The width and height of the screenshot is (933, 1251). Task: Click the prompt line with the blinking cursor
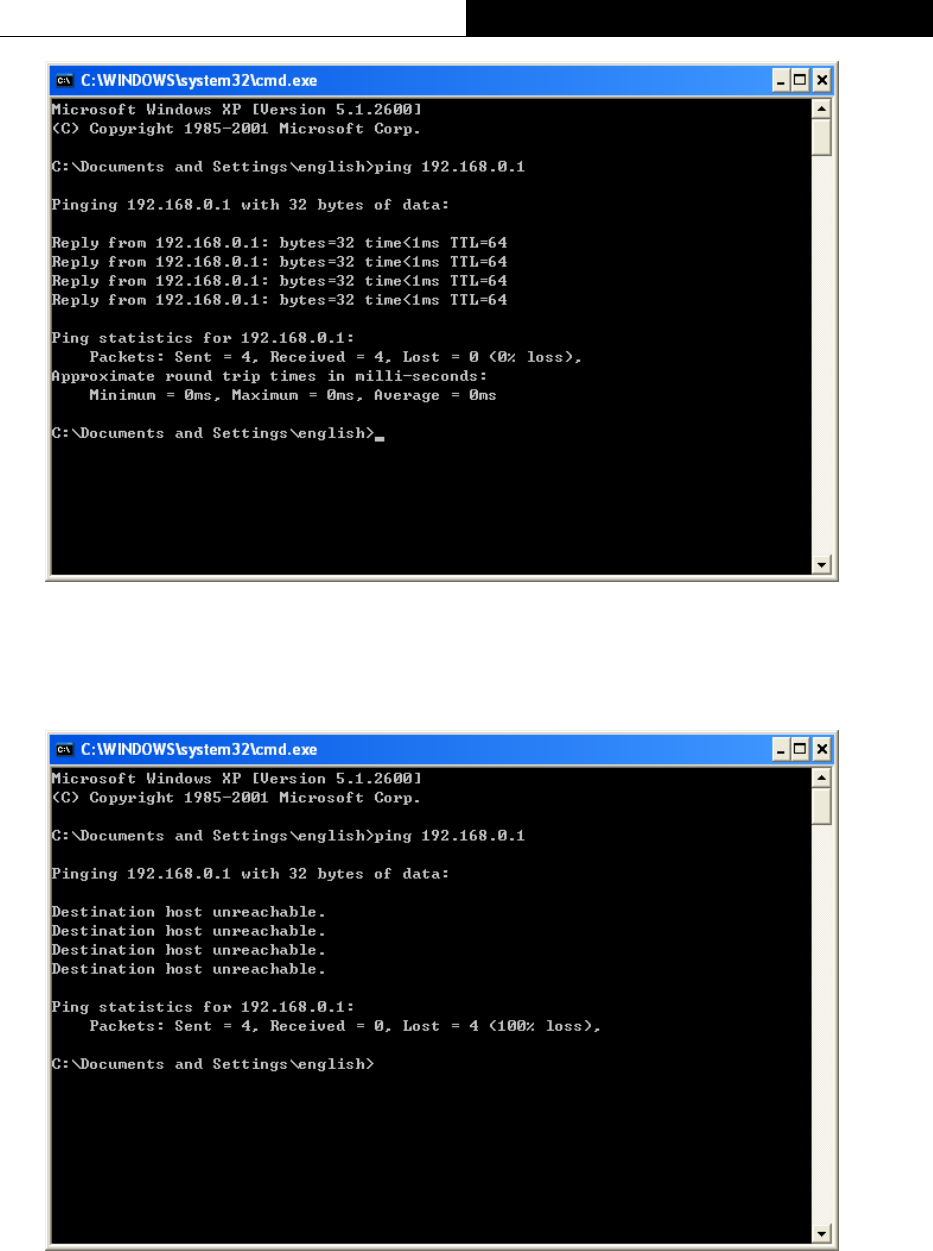218,433
